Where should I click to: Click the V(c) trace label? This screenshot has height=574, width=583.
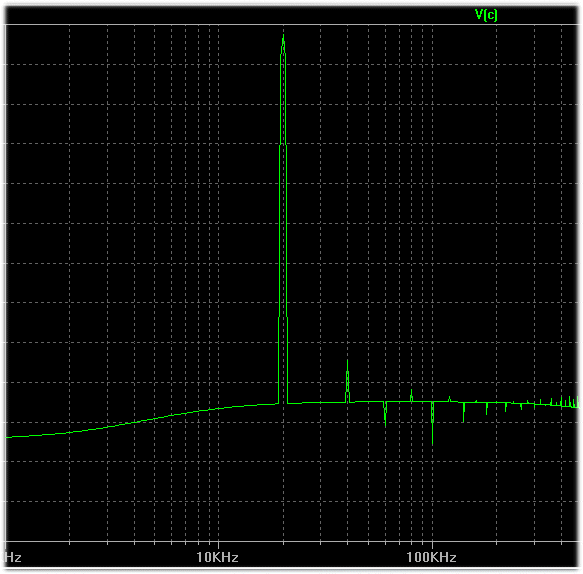(x=486, y=15)
